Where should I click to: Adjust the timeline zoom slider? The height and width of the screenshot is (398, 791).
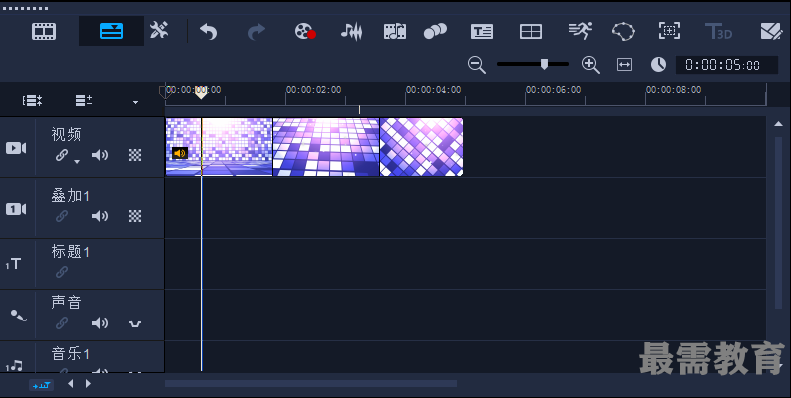point(544,64)
